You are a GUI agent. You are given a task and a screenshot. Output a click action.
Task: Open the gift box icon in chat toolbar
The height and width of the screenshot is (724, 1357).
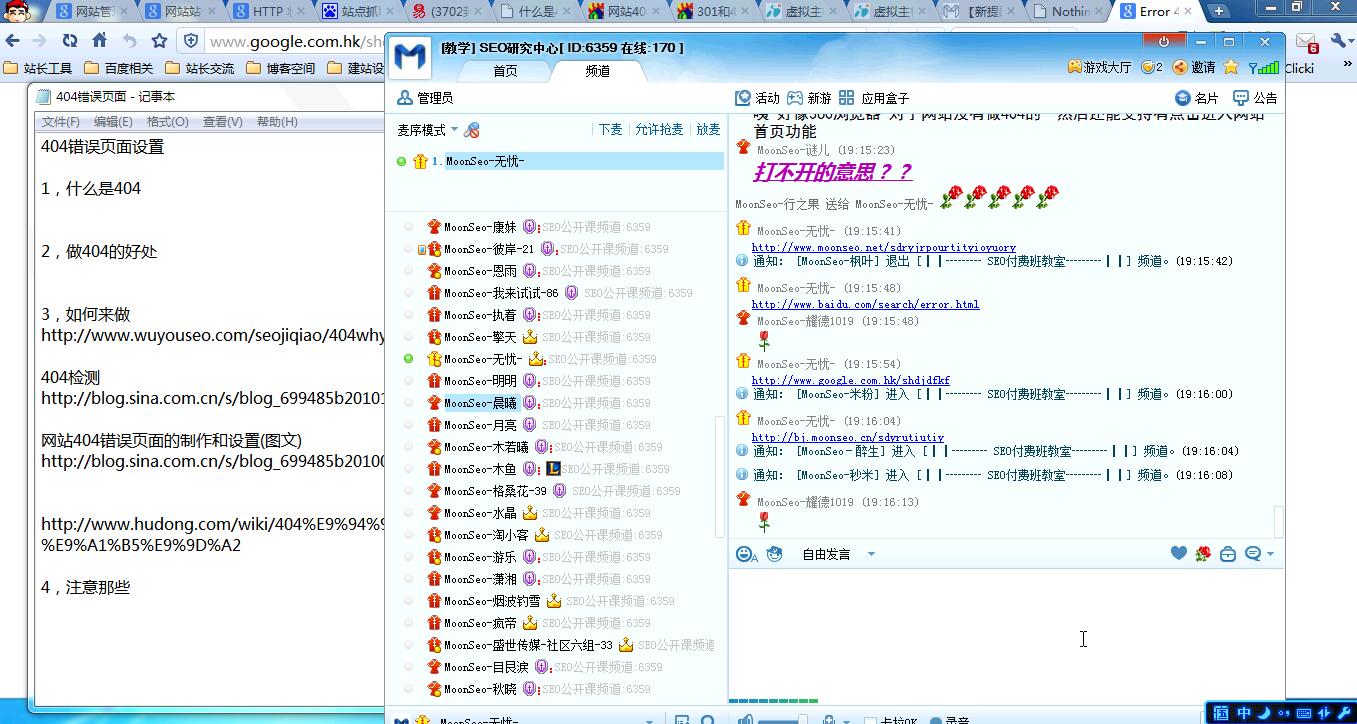(x=1228, y=554)
